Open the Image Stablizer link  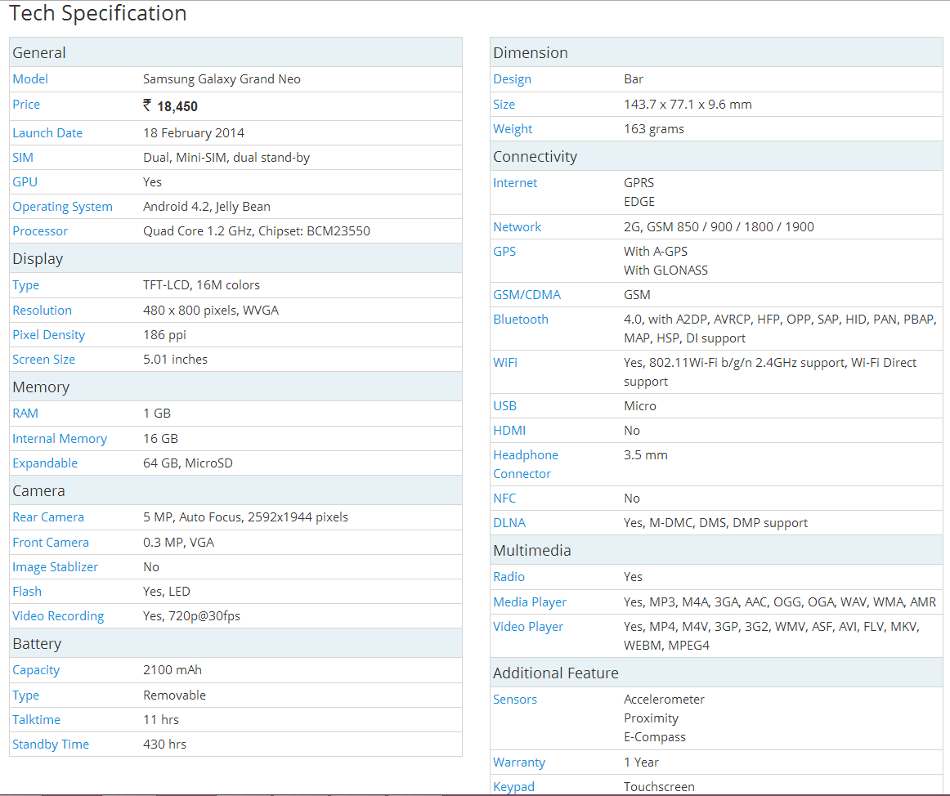click(x=55, y=567)
